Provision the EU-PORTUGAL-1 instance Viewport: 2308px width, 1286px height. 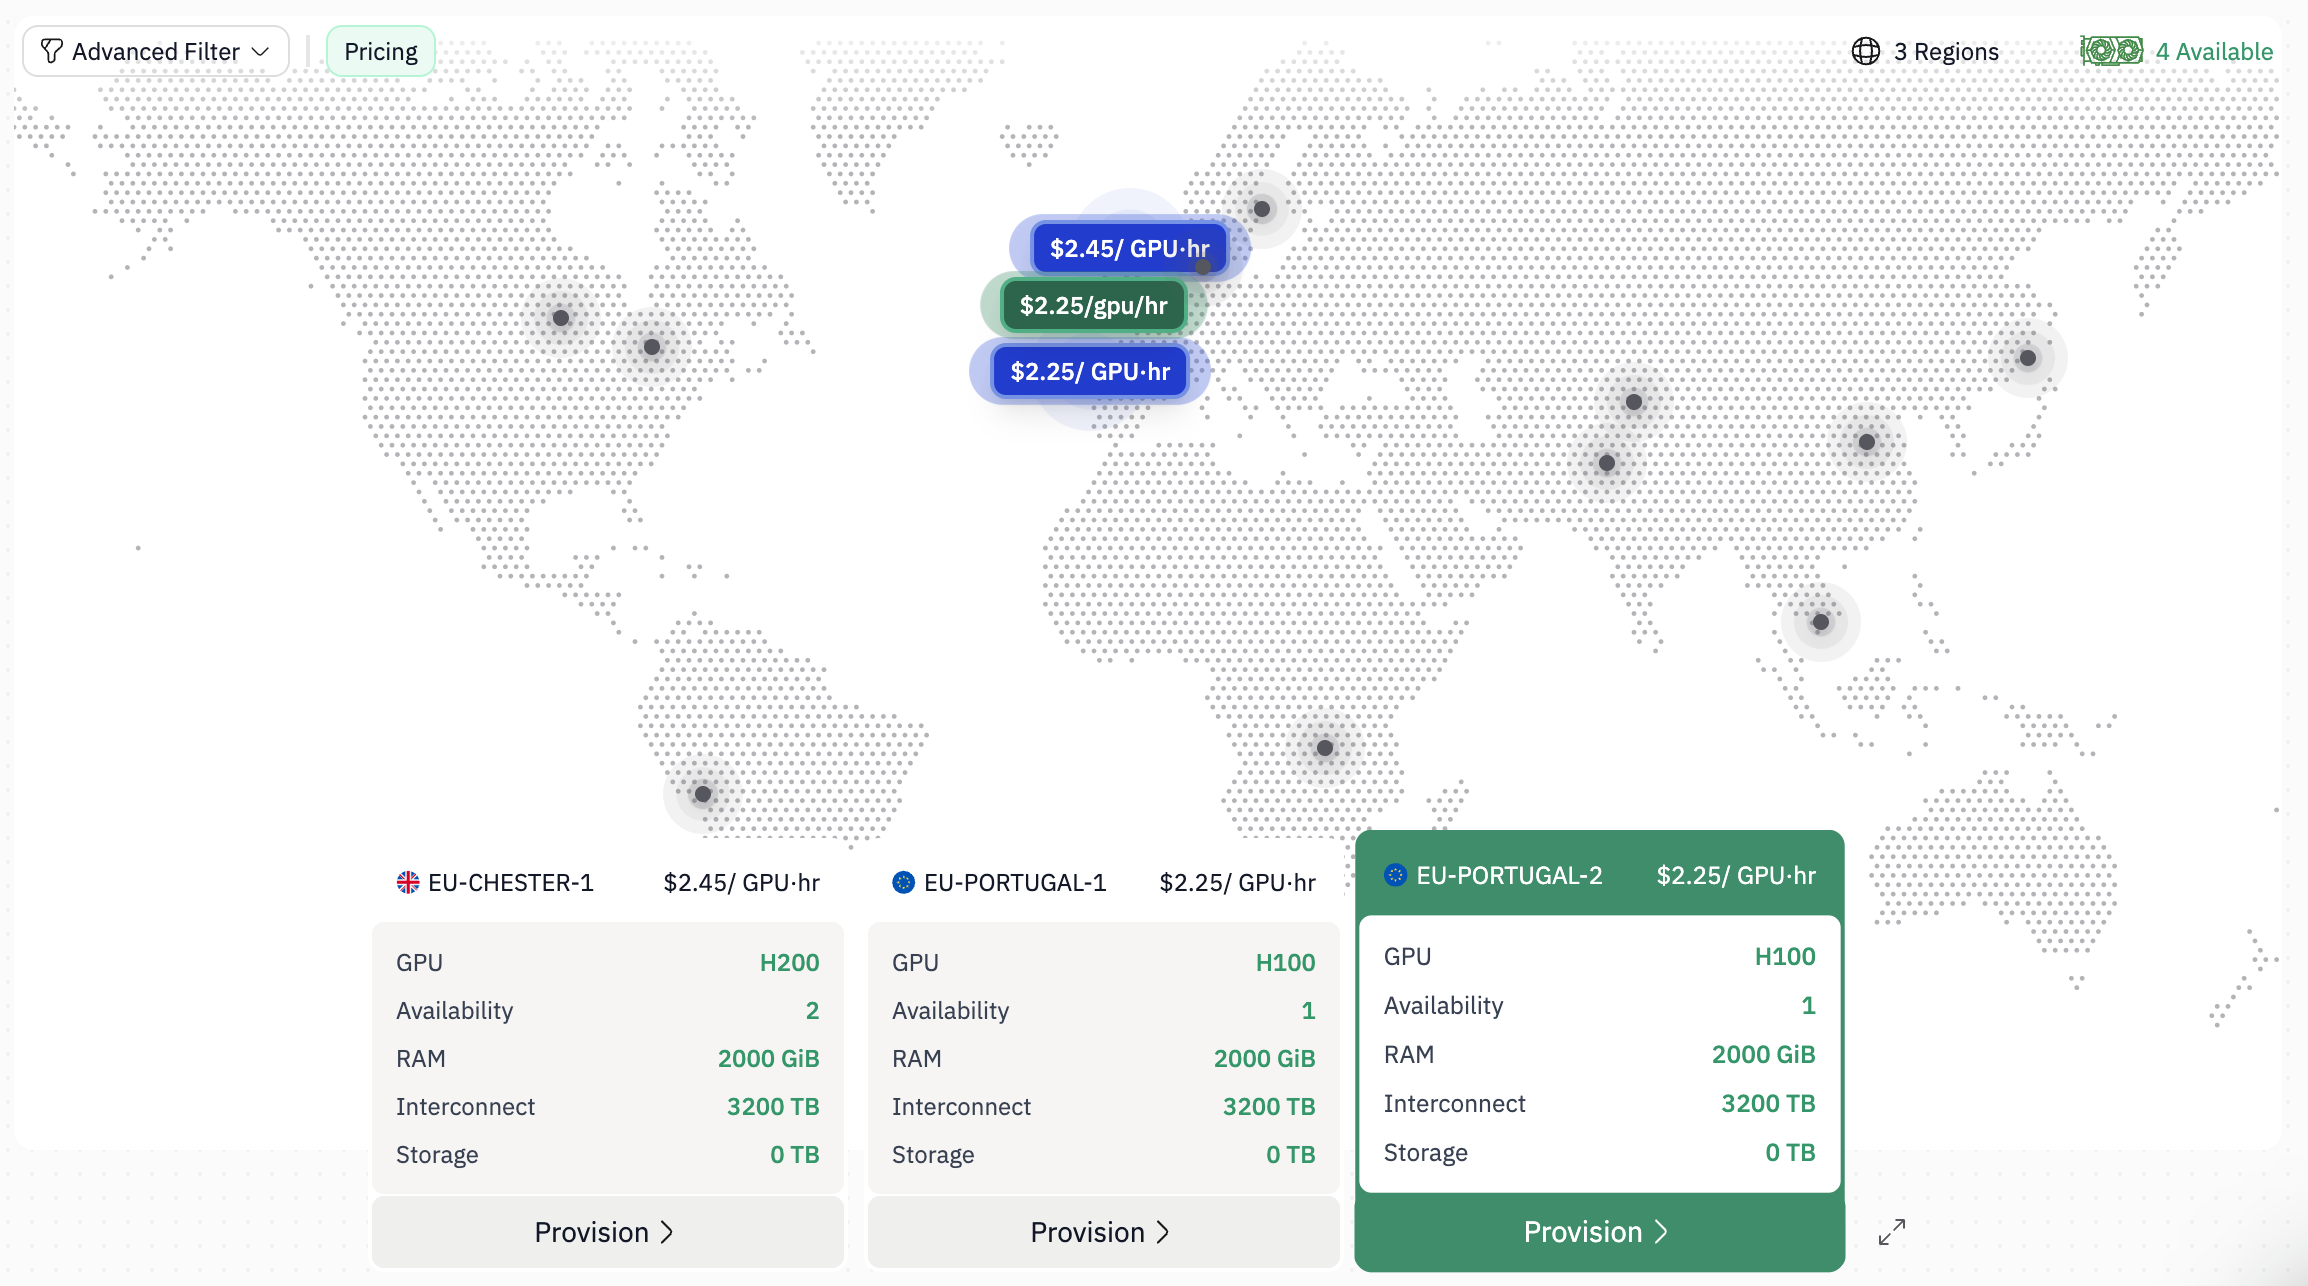coord(1102,1231)
